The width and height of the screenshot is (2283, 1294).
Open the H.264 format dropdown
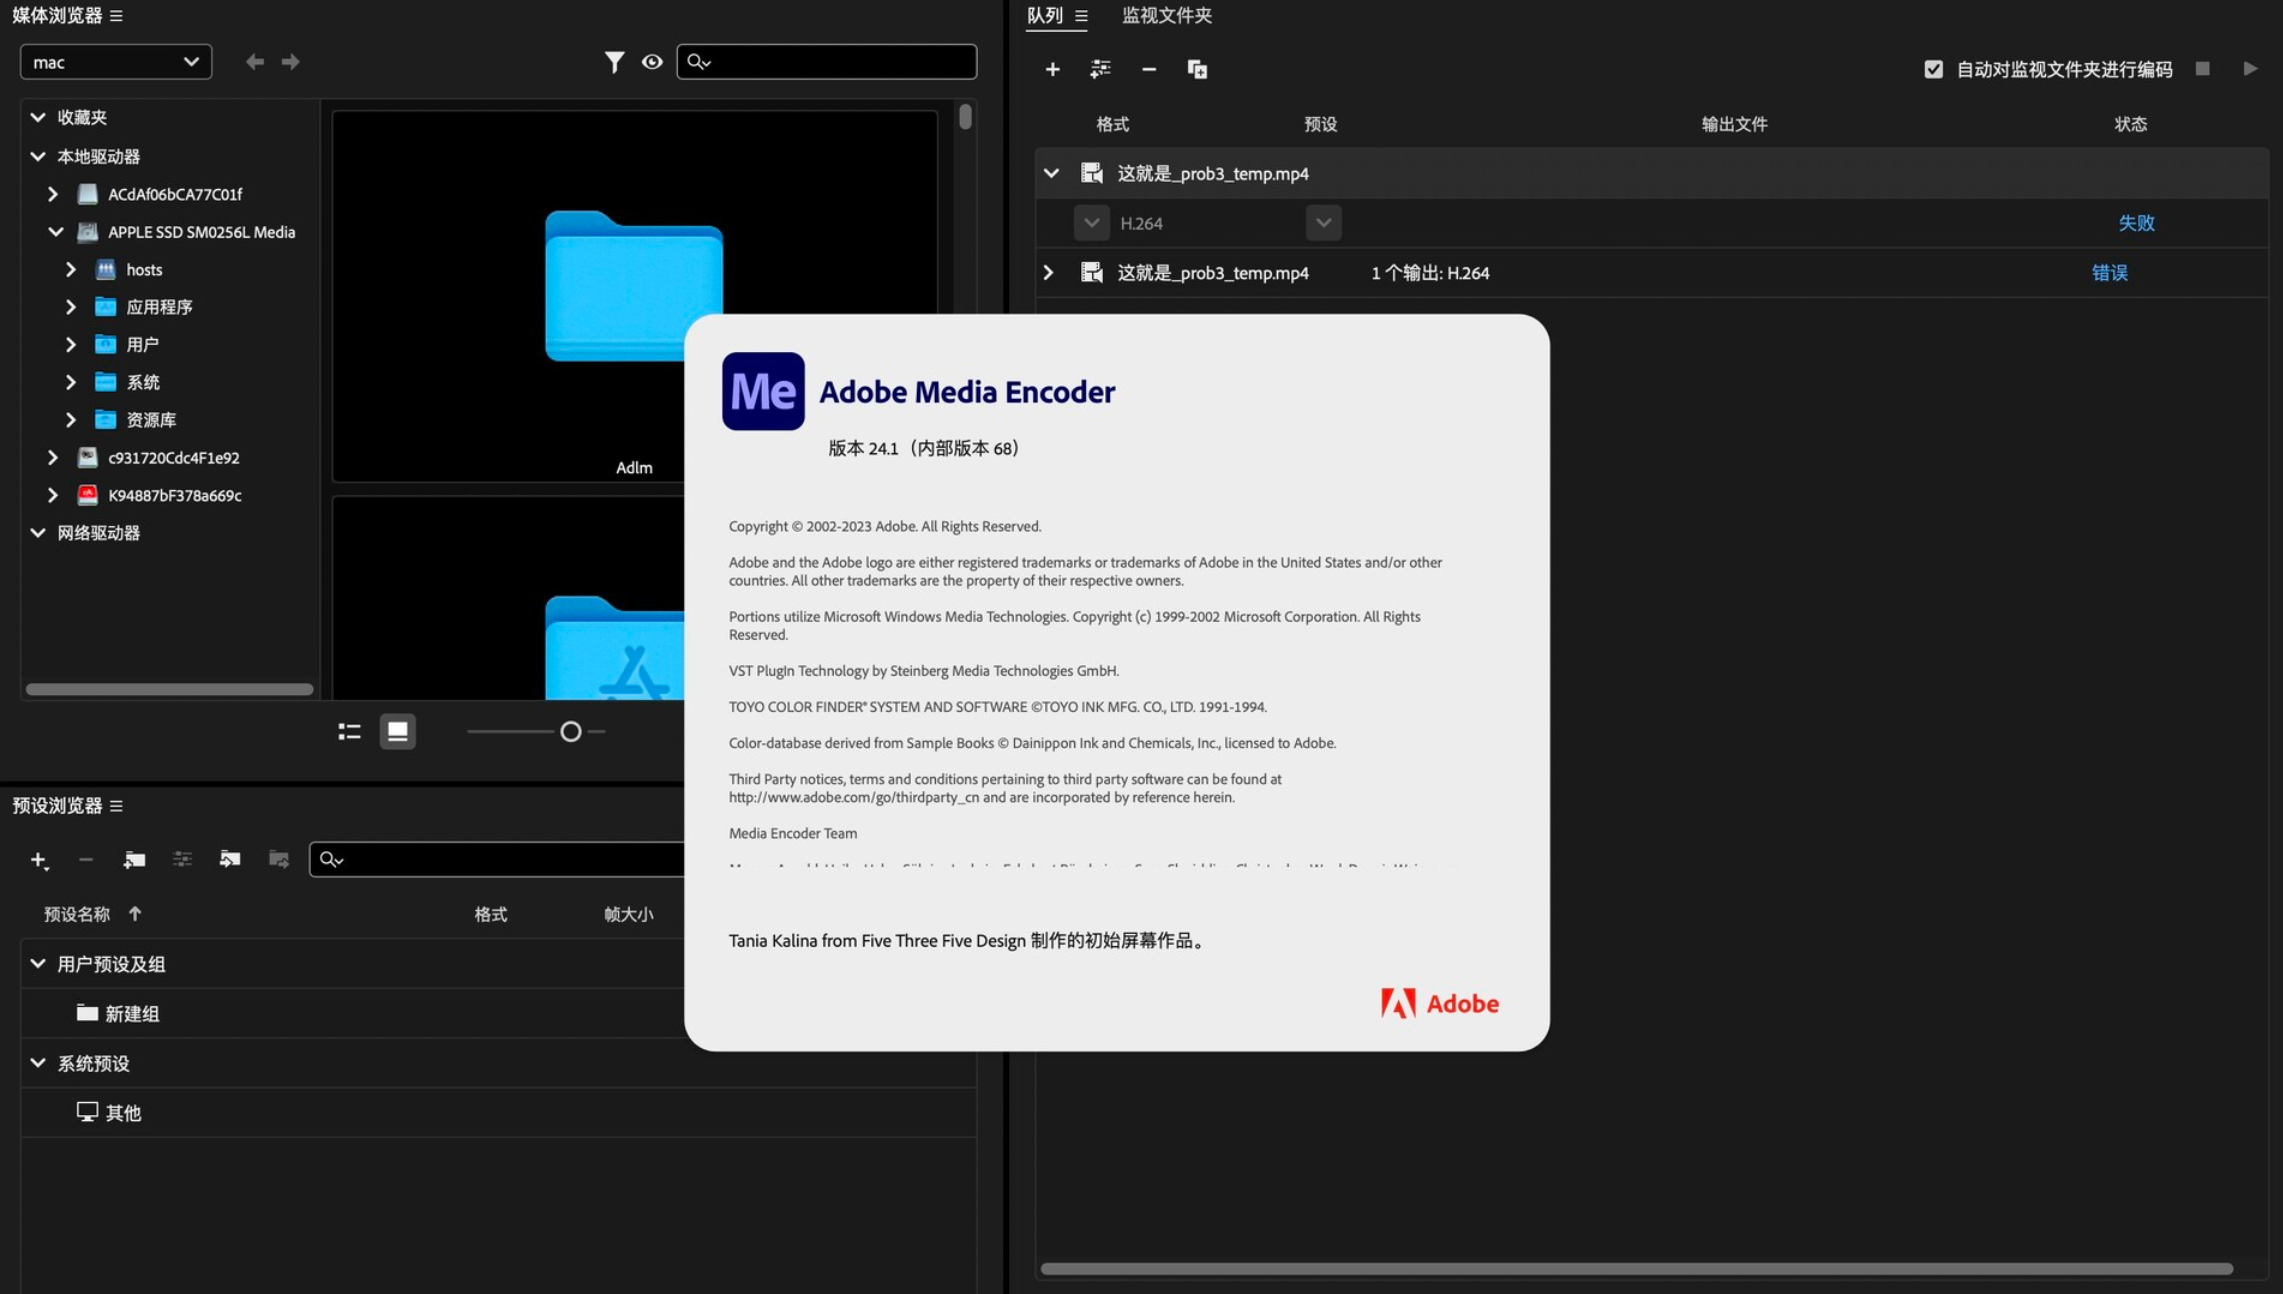pos(1091,223)
